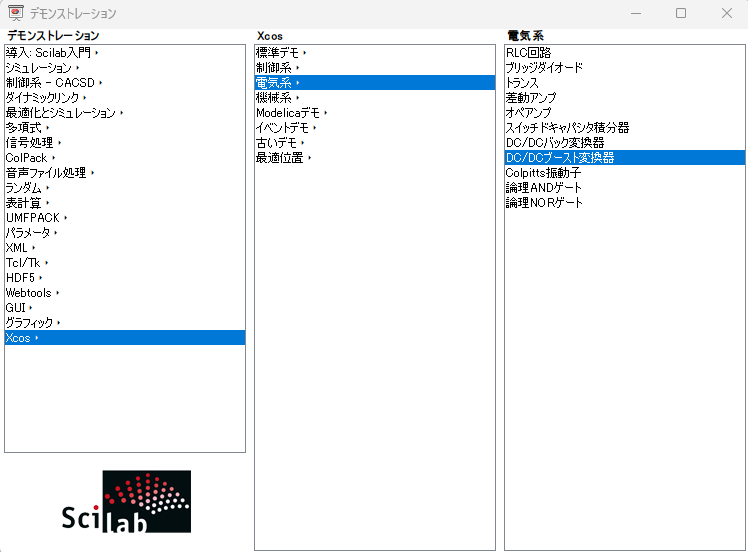Select the ランダム entry
The width and height of the screenshot is (748, 552).
(125, 187)
